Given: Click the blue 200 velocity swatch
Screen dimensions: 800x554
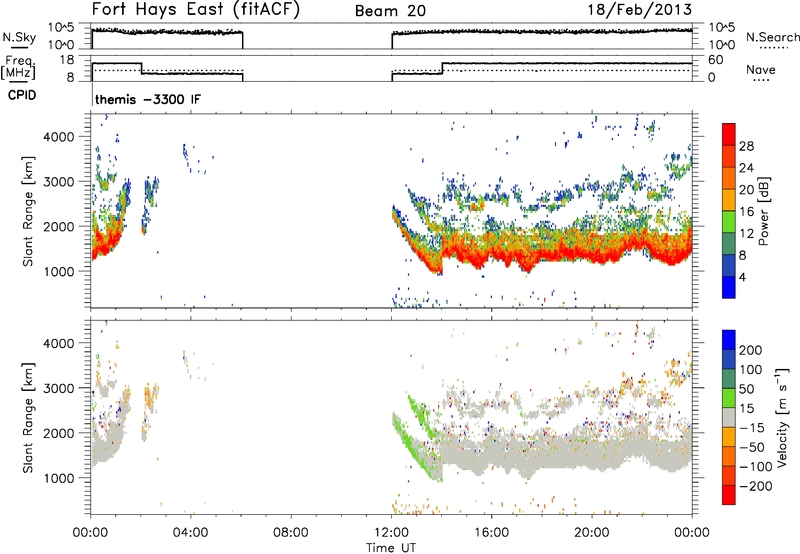Looking at the screenshot, I should tap(729, 340).
